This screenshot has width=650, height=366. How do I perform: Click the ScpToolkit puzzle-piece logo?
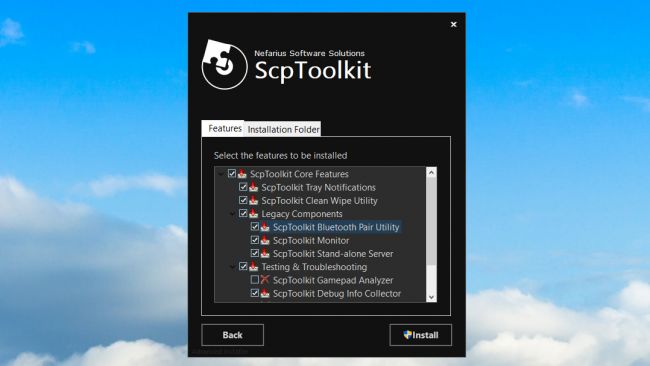click(224, 65)
